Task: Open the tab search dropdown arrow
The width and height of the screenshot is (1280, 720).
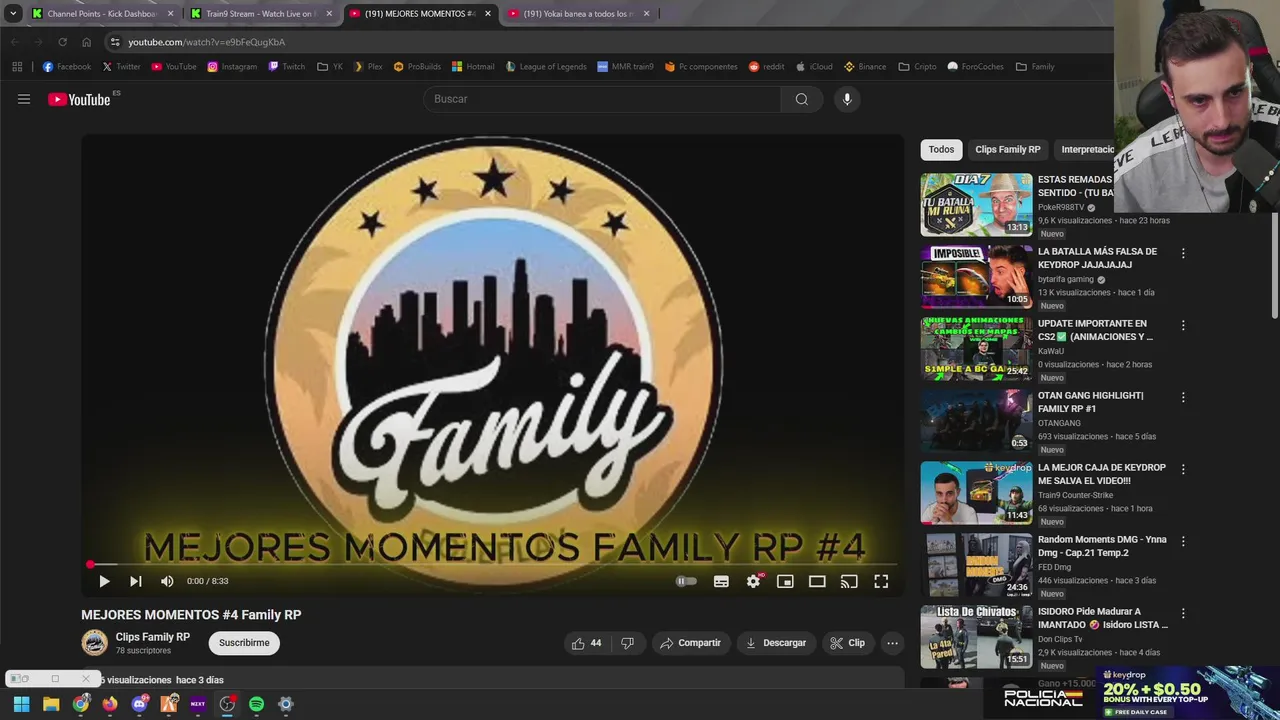Action: pos(13,14)
